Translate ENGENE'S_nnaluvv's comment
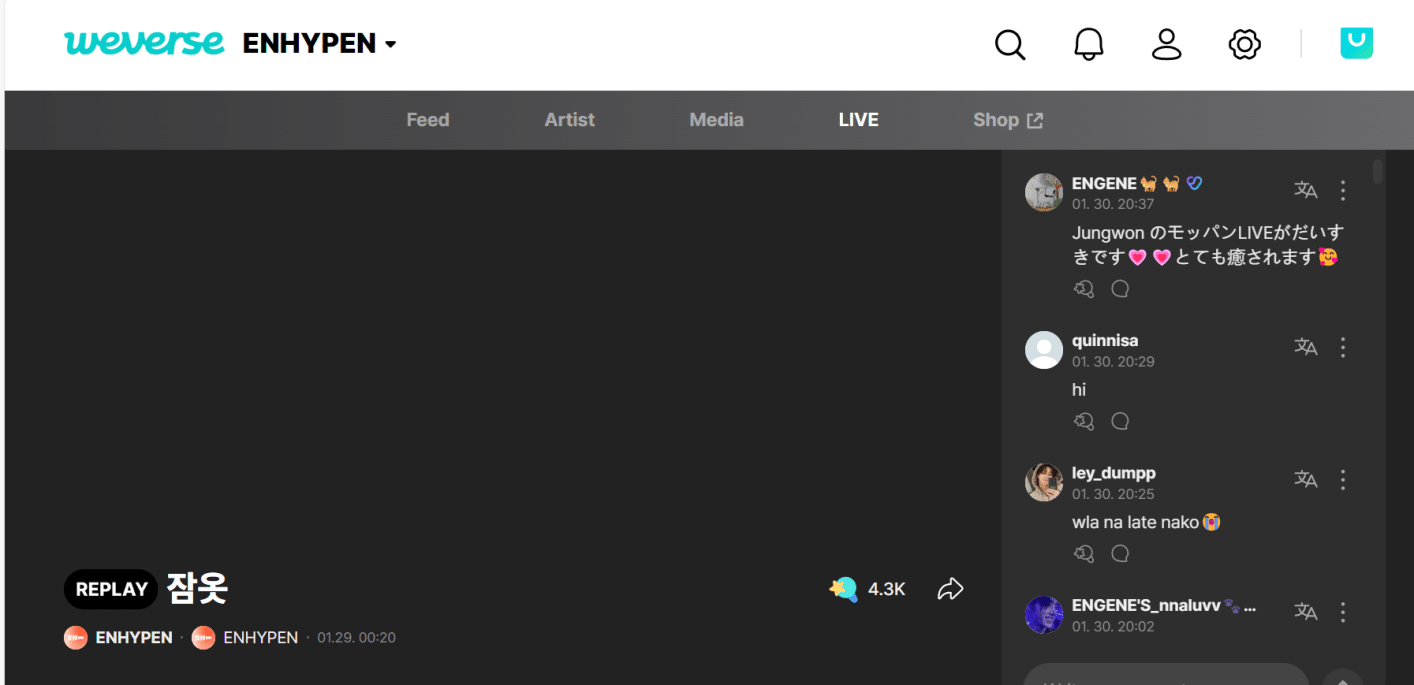Viewport: 1414px width, 685px height. (1306, 611)
